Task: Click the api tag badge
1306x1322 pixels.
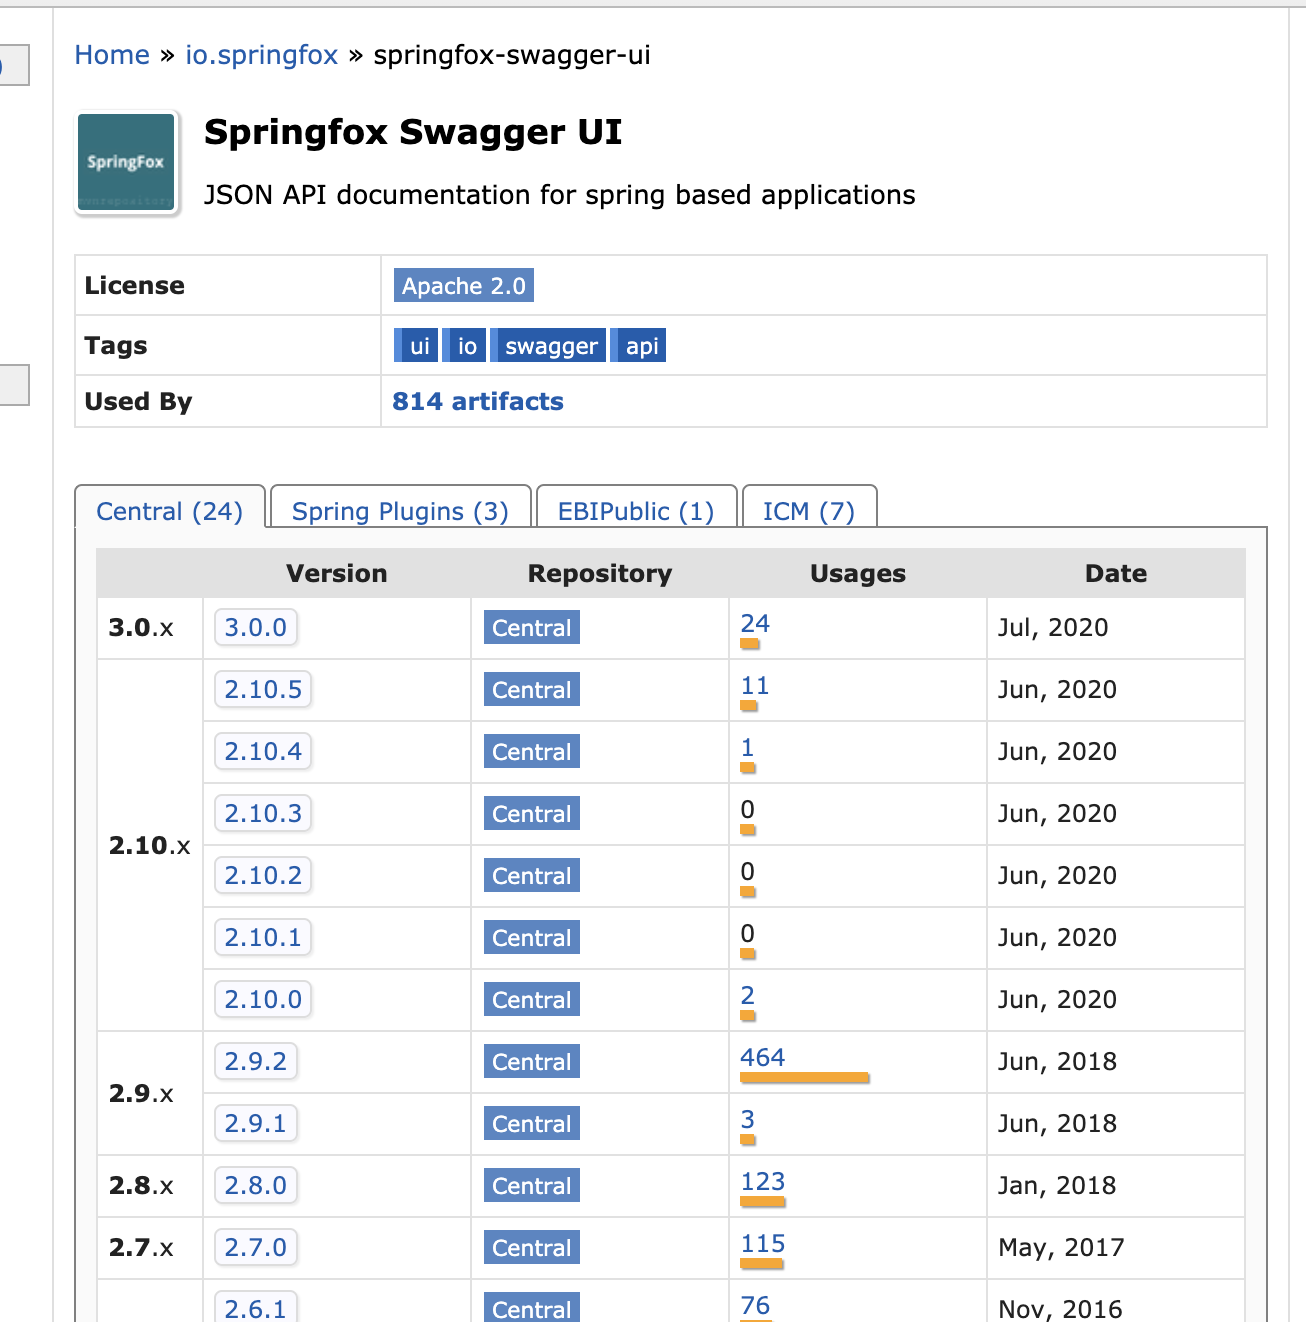Action: [638, 345]
